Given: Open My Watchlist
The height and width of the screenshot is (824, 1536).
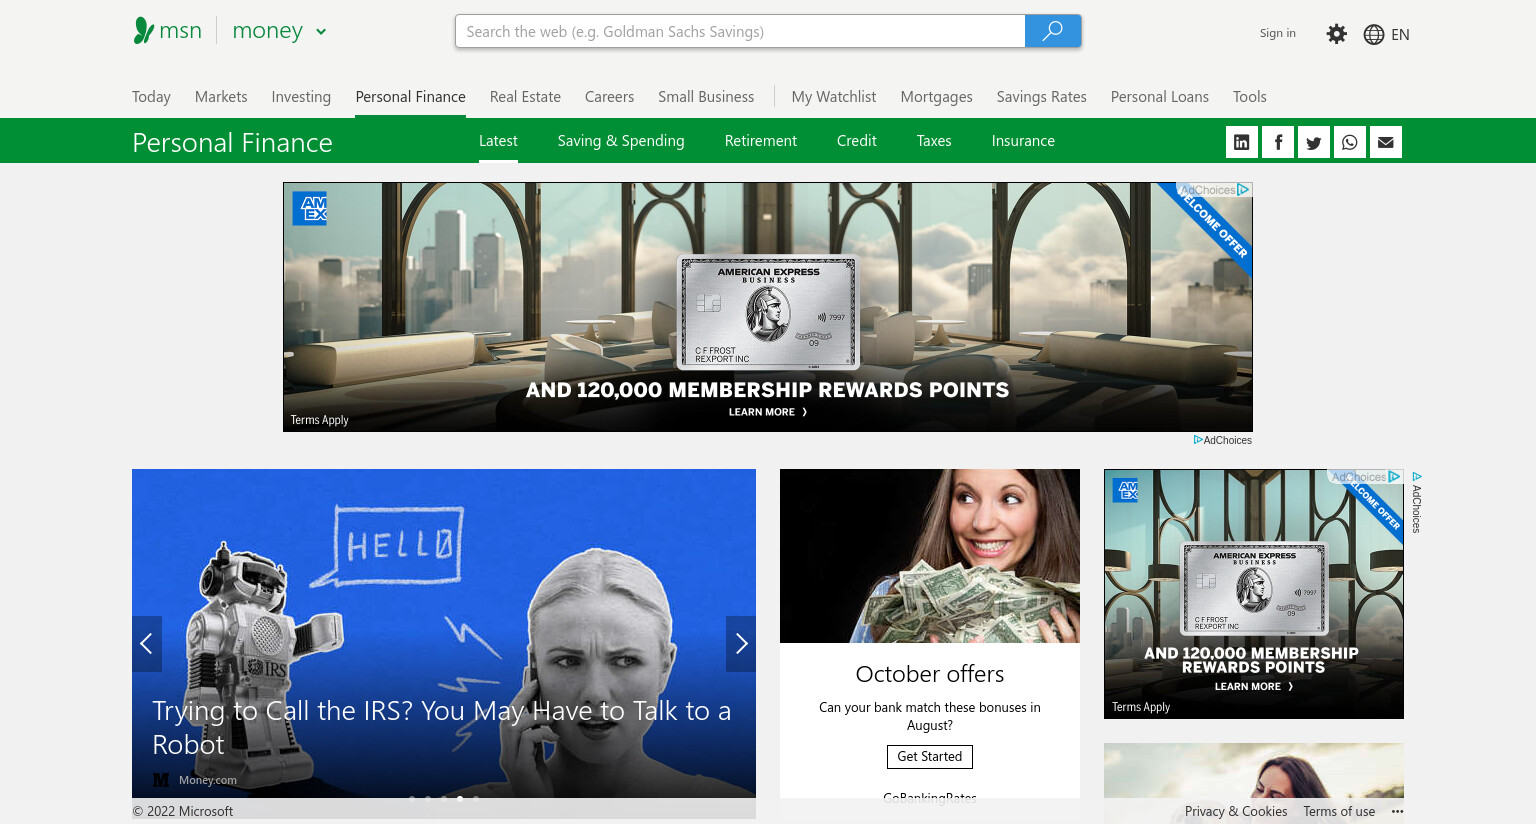Looking at the screenshot, I should click(834, 97).
